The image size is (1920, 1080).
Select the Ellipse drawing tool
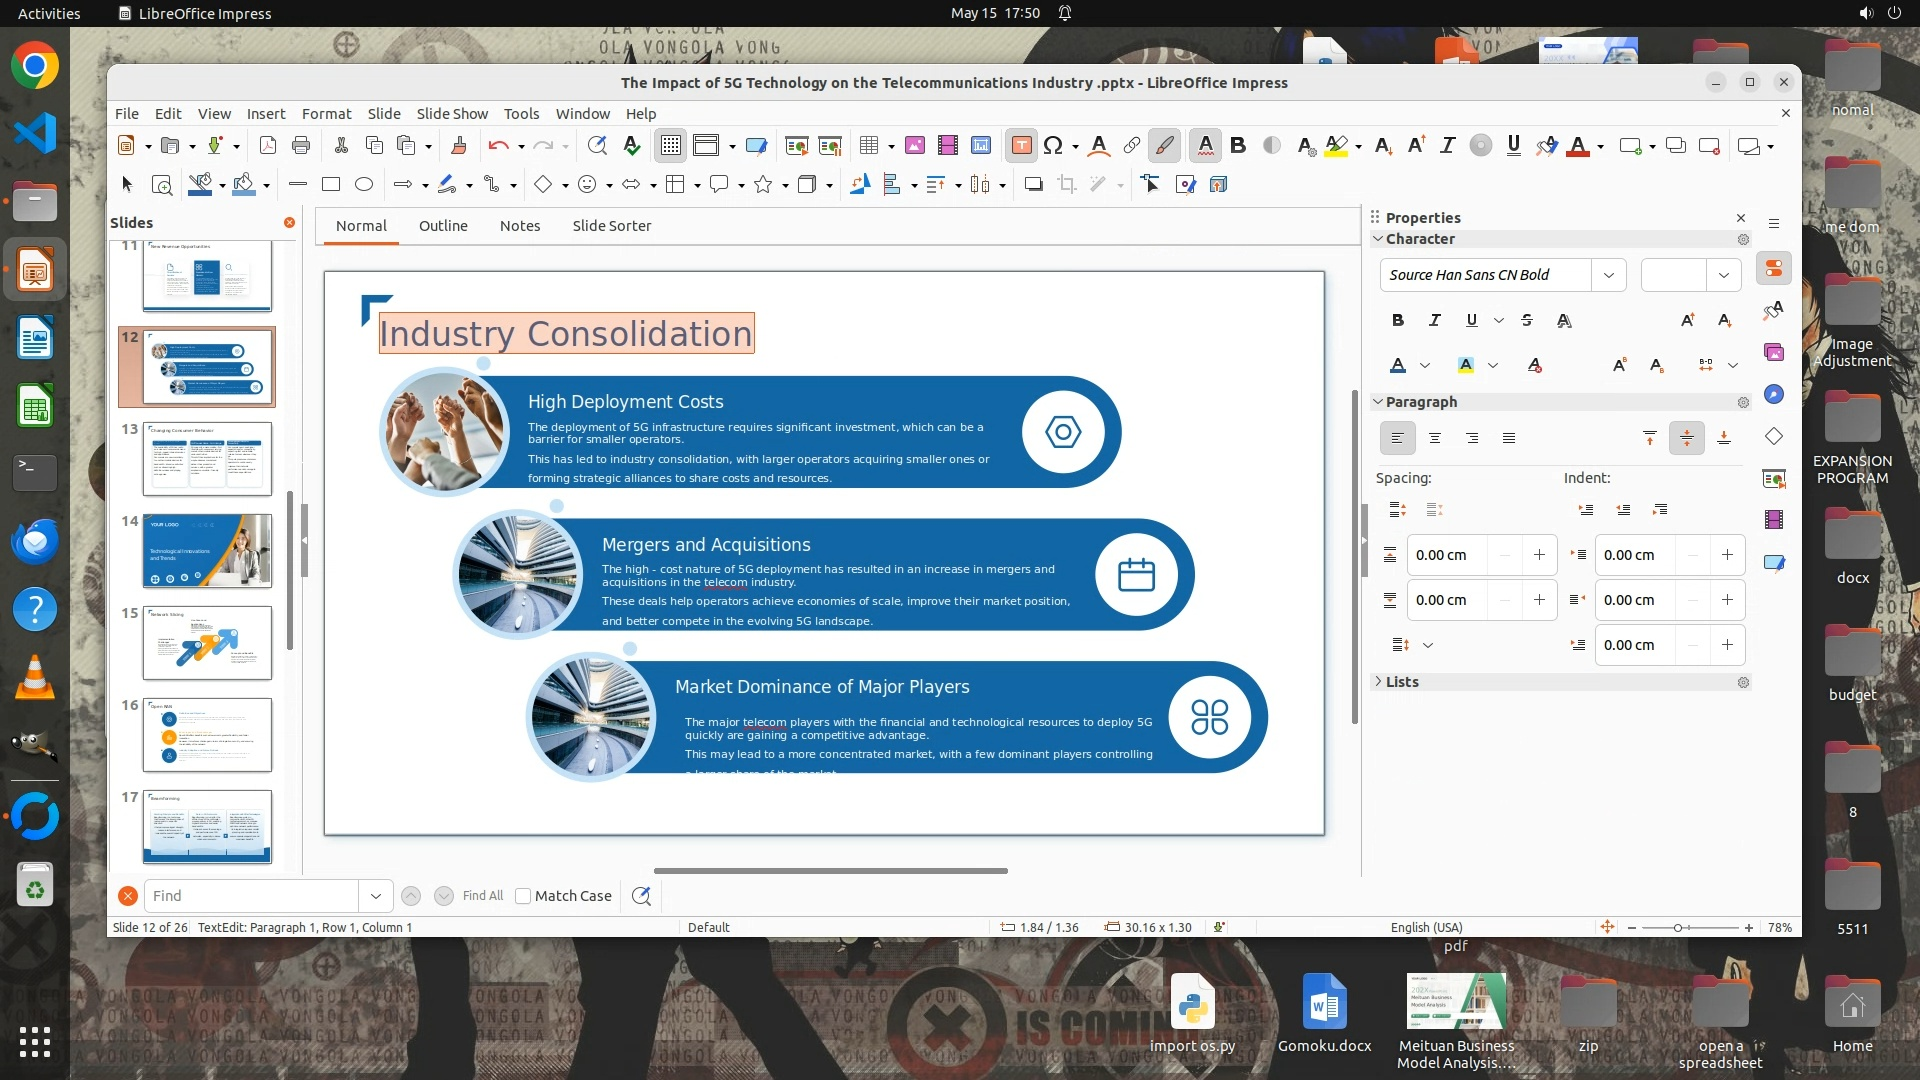(364, 184)
